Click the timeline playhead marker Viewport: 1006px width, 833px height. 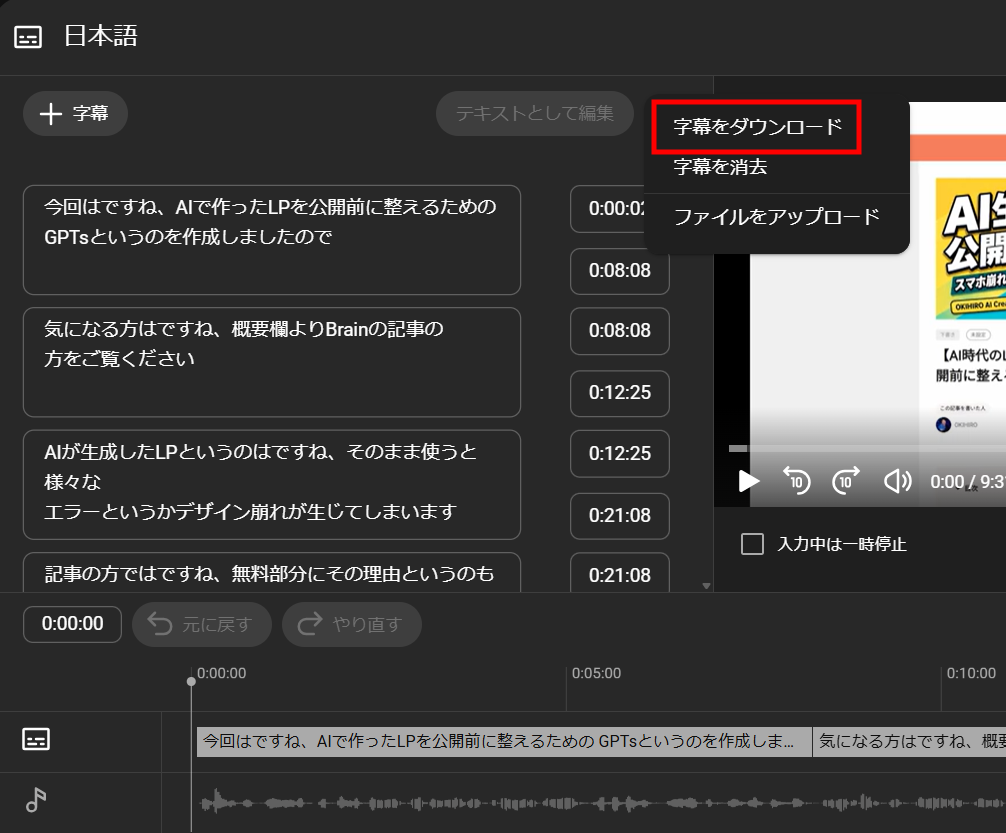pyautogui.click(x=191, y=682)
